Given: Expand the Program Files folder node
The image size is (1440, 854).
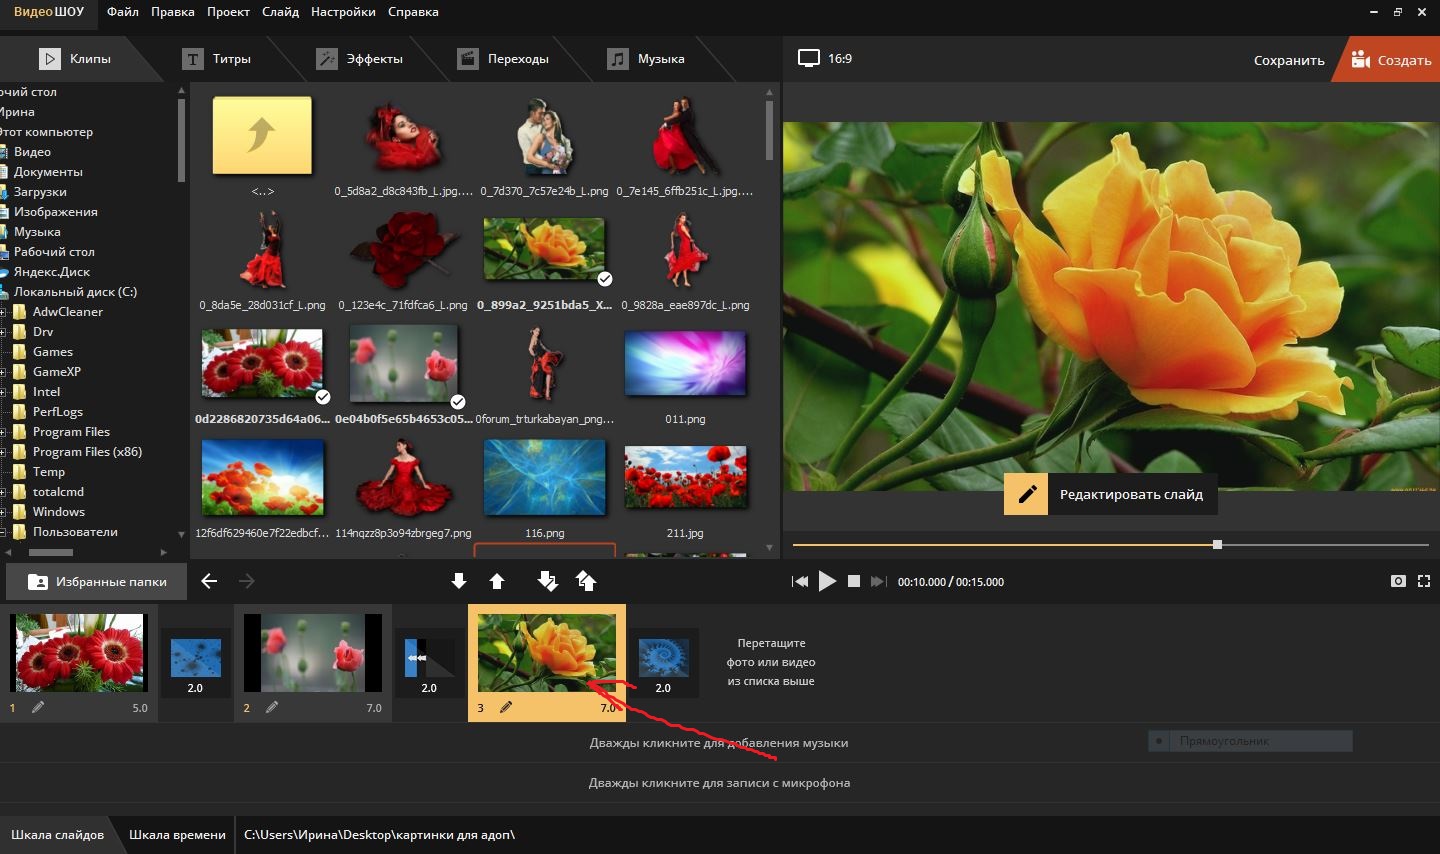Looking at the screenshot, I should tap(4, 432).
